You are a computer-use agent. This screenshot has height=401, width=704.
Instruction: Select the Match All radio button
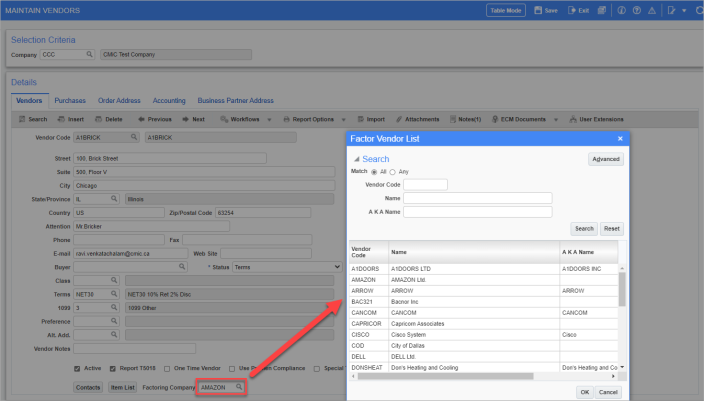click(x=374, y=172)
